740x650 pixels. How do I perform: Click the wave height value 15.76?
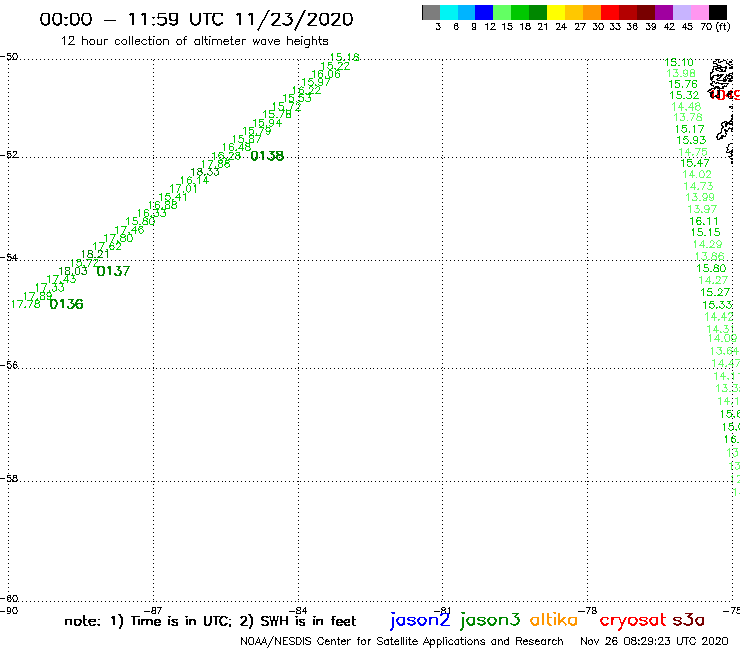pos(683,84)
